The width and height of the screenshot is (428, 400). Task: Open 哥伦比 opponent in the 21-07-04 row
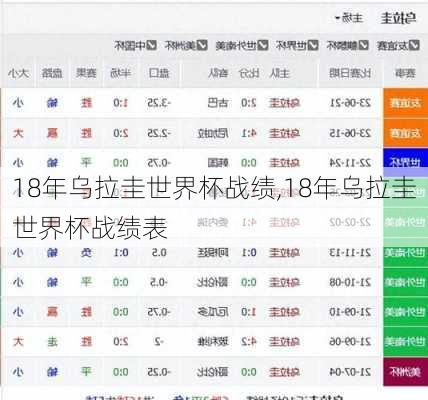click(213, 372)
